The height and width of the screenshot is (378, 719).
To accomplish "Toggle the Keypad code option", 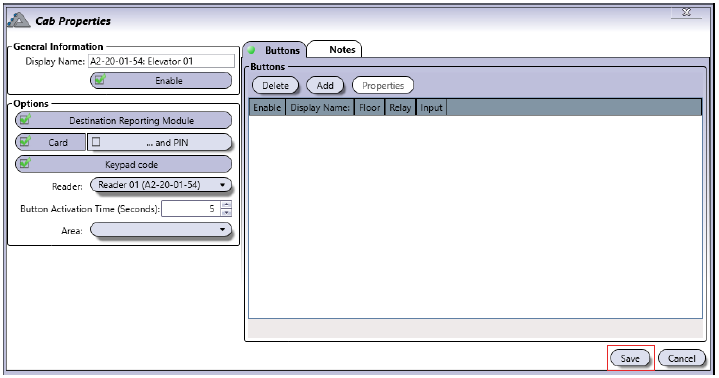I will 123,165.
